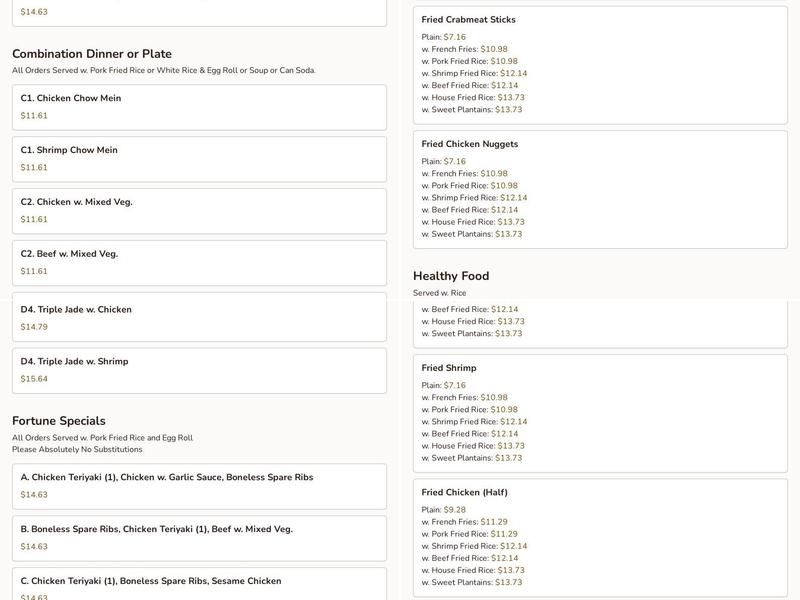Screen dimensions: 800x600
Task: Choose Fortune Special C with Sesame Chicken
Action: (x=198, y=585)
